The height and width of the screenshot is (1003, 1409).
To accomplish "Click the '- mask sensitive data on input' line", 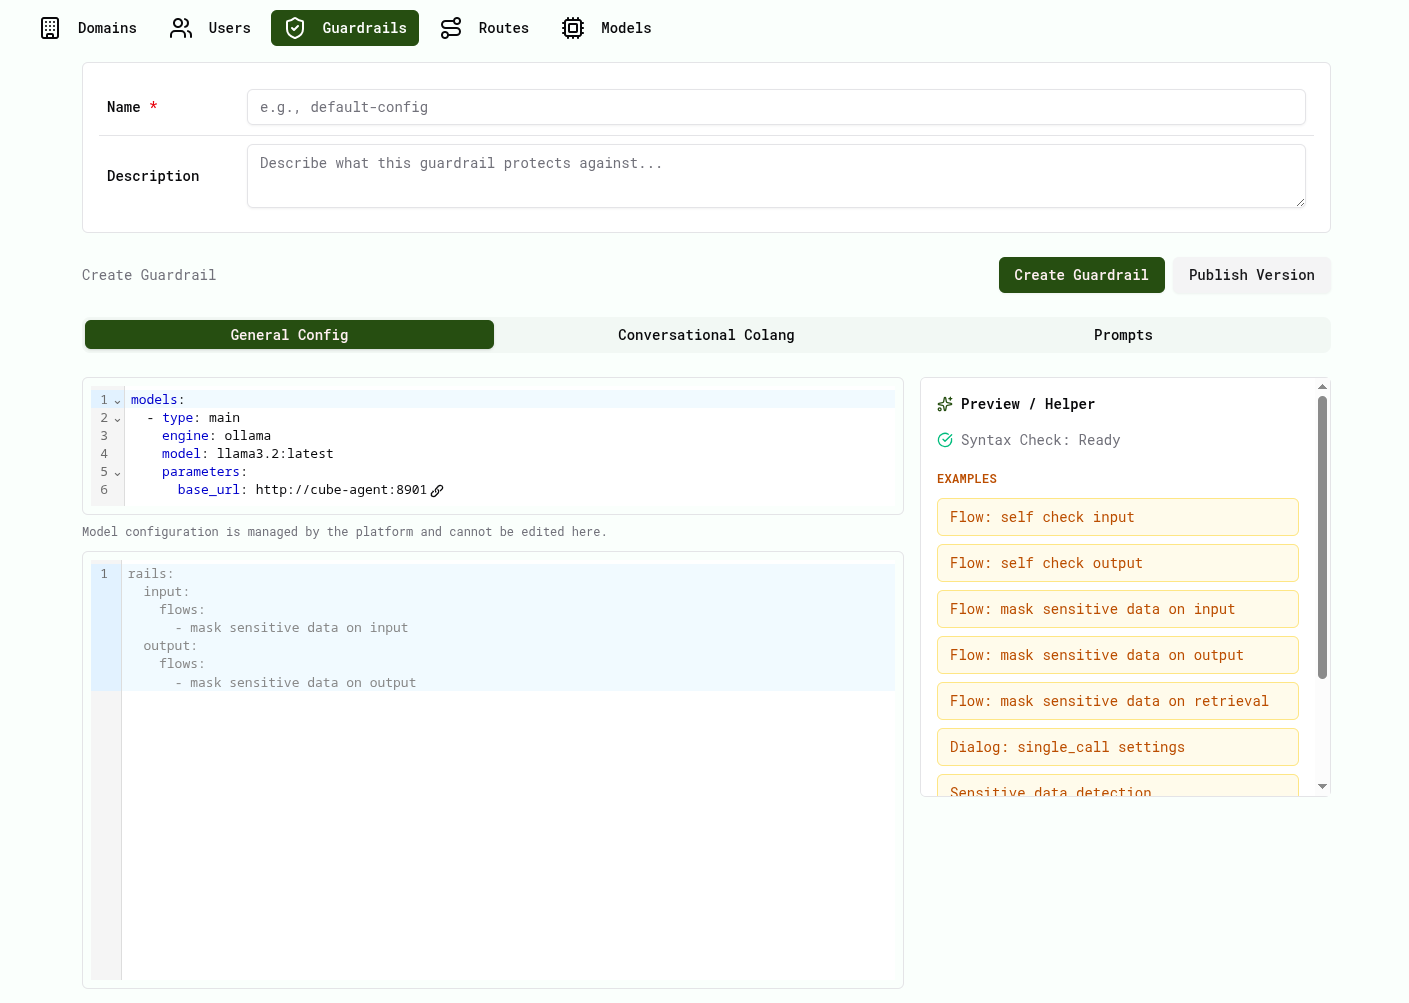I will coord(291,628).
